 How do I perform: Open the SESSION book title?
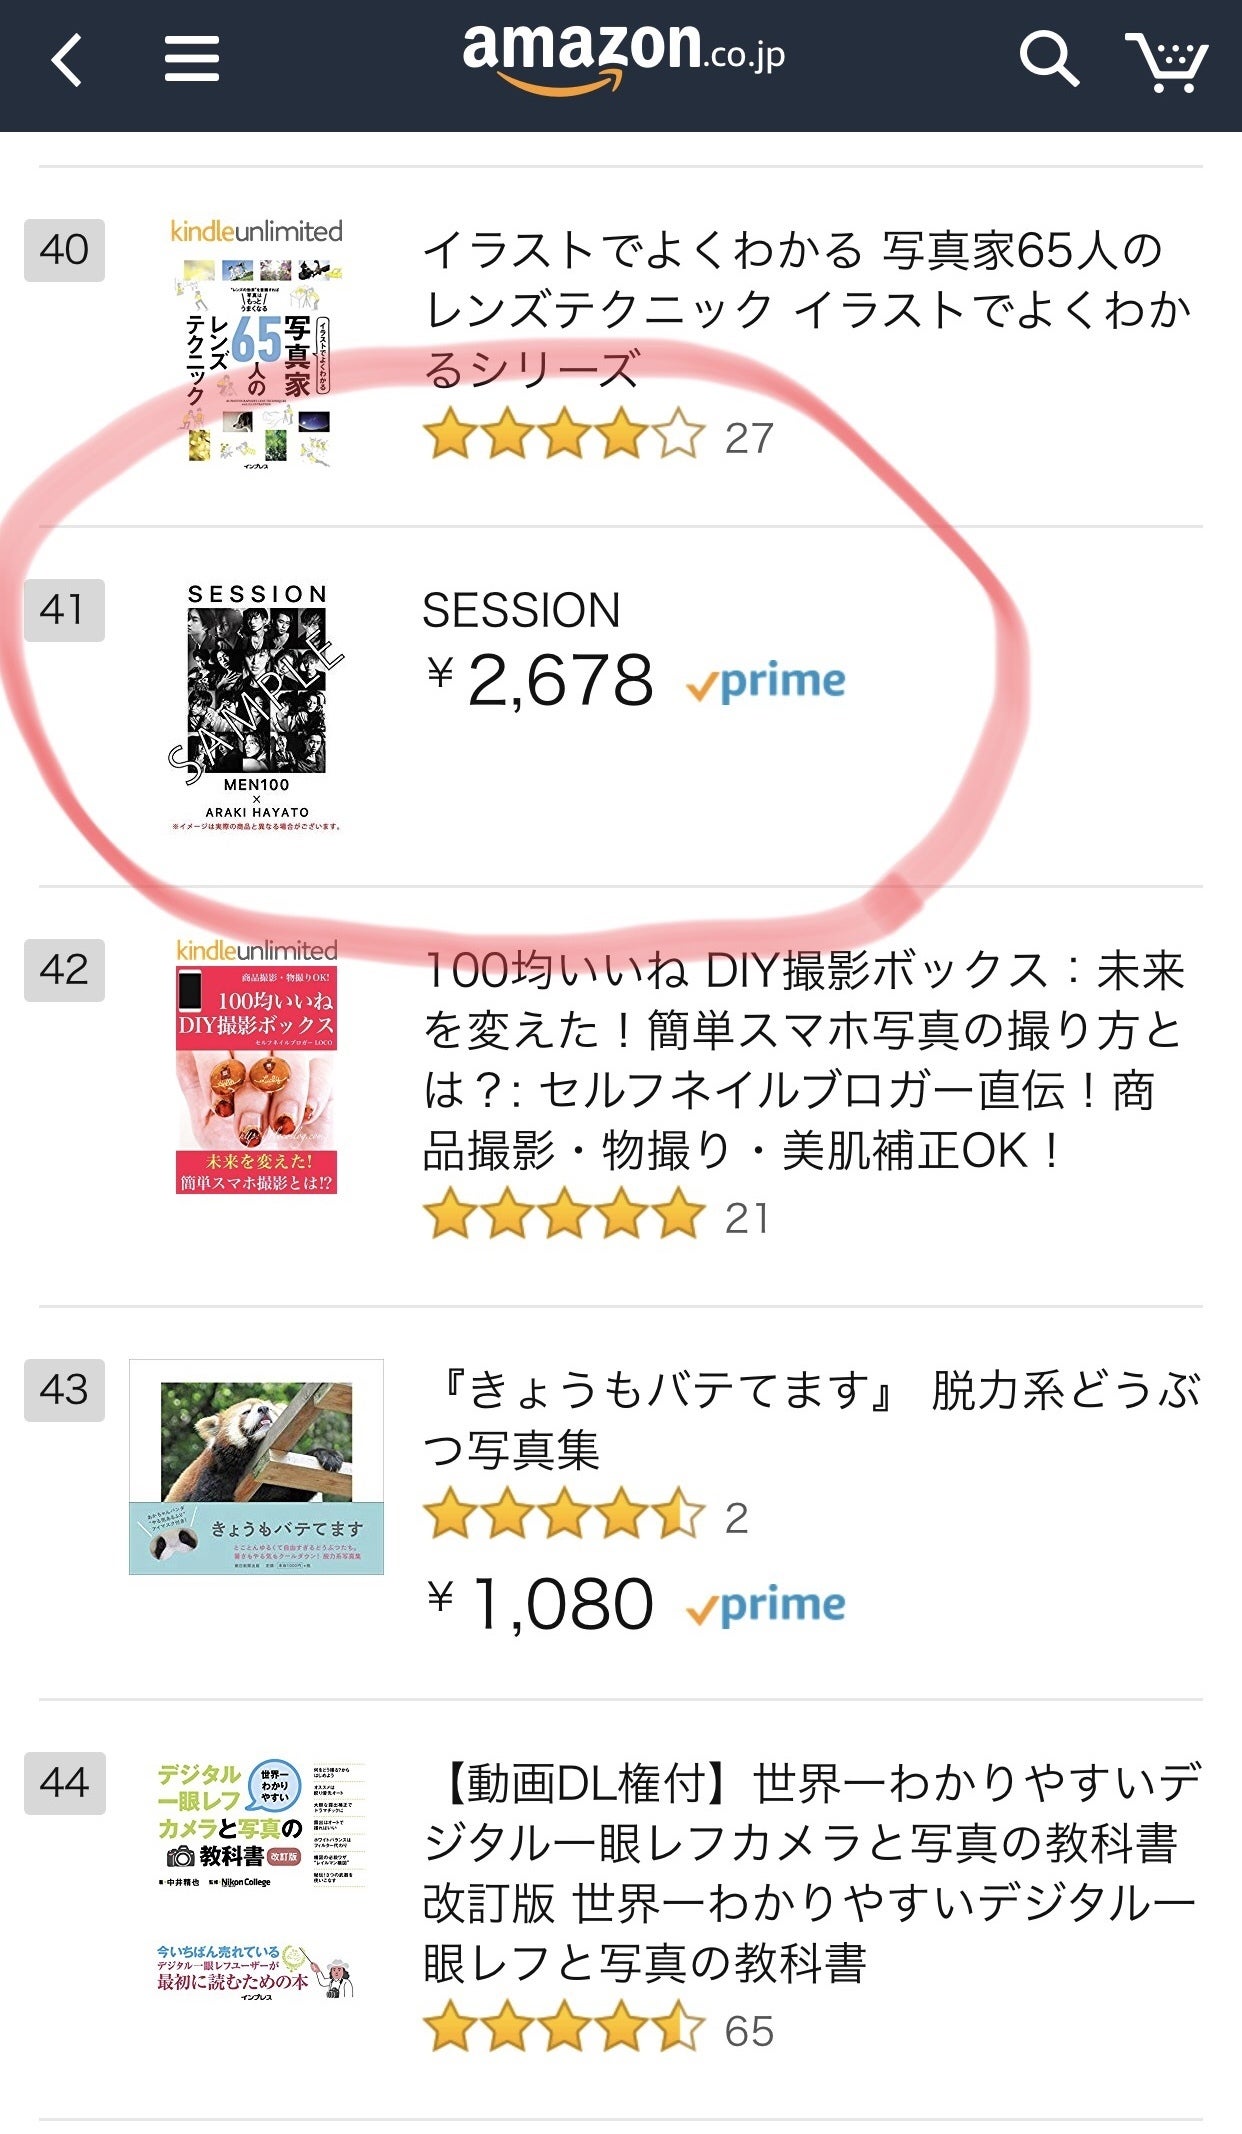[x=521, y=610]
